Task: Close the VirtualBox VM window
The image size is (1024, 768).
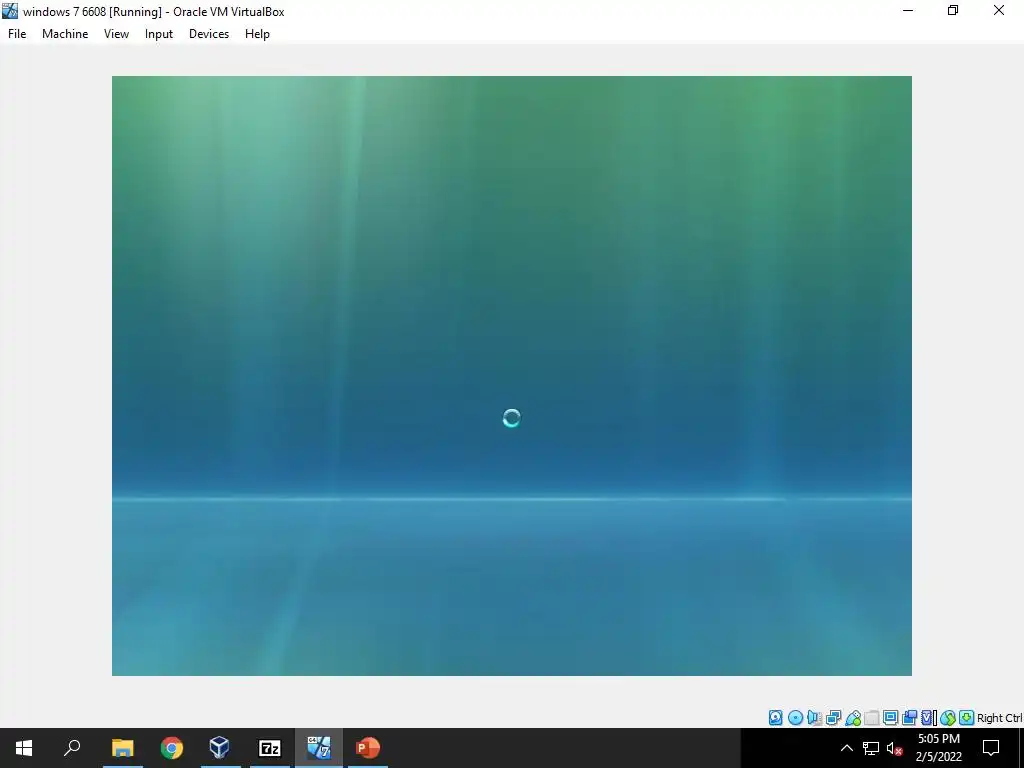Action: click(x=999, y=11)
